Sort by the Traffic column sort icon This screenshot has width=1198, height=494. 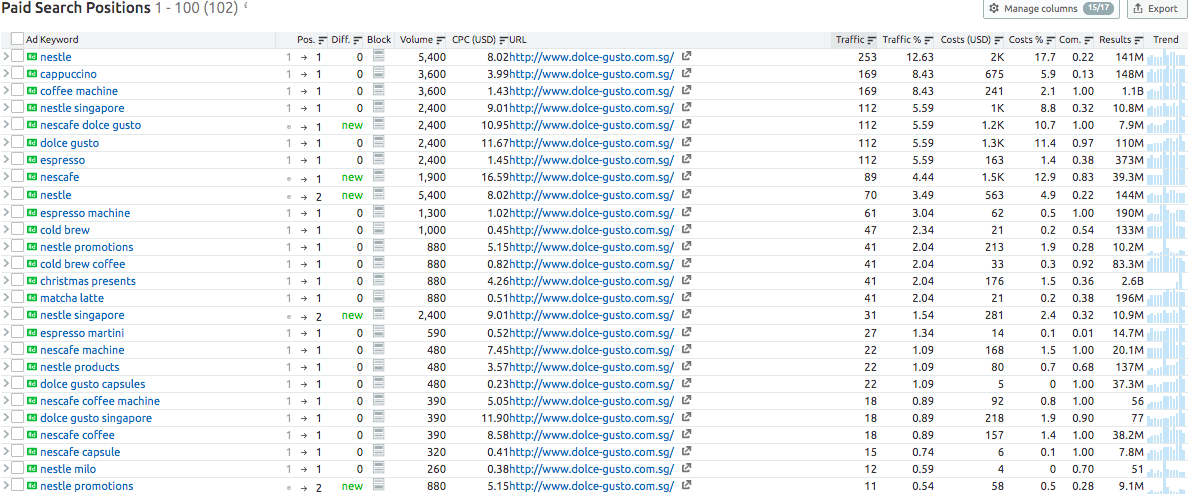coord(872,40)
